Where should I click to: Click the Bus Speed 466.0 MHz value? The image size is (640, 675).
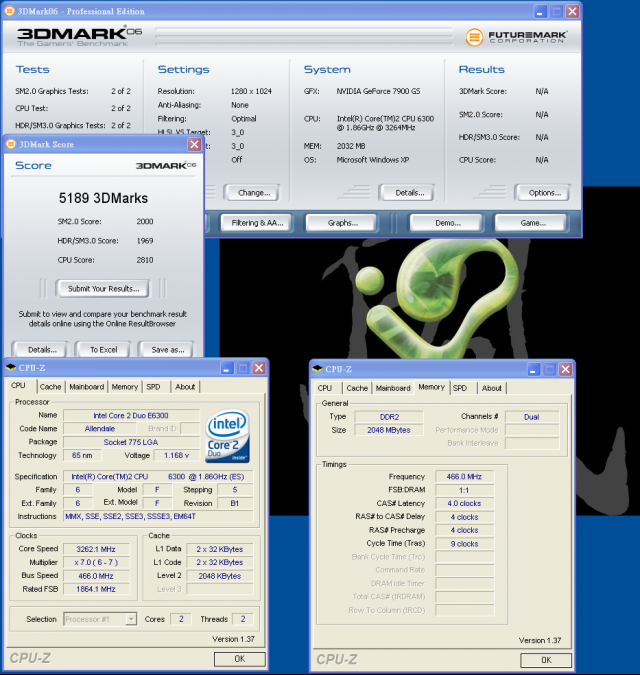point(96,576)
